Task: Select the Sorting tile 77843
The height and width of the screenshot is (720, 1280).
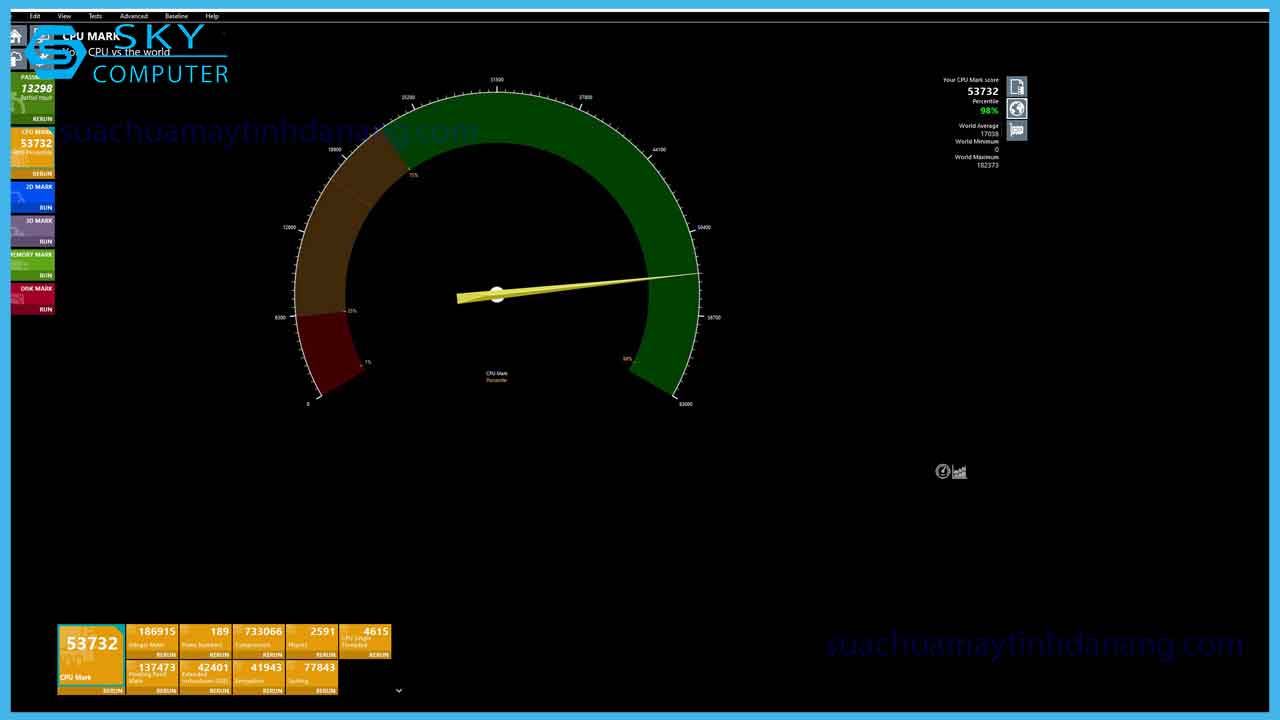Action: coord(312,673)
